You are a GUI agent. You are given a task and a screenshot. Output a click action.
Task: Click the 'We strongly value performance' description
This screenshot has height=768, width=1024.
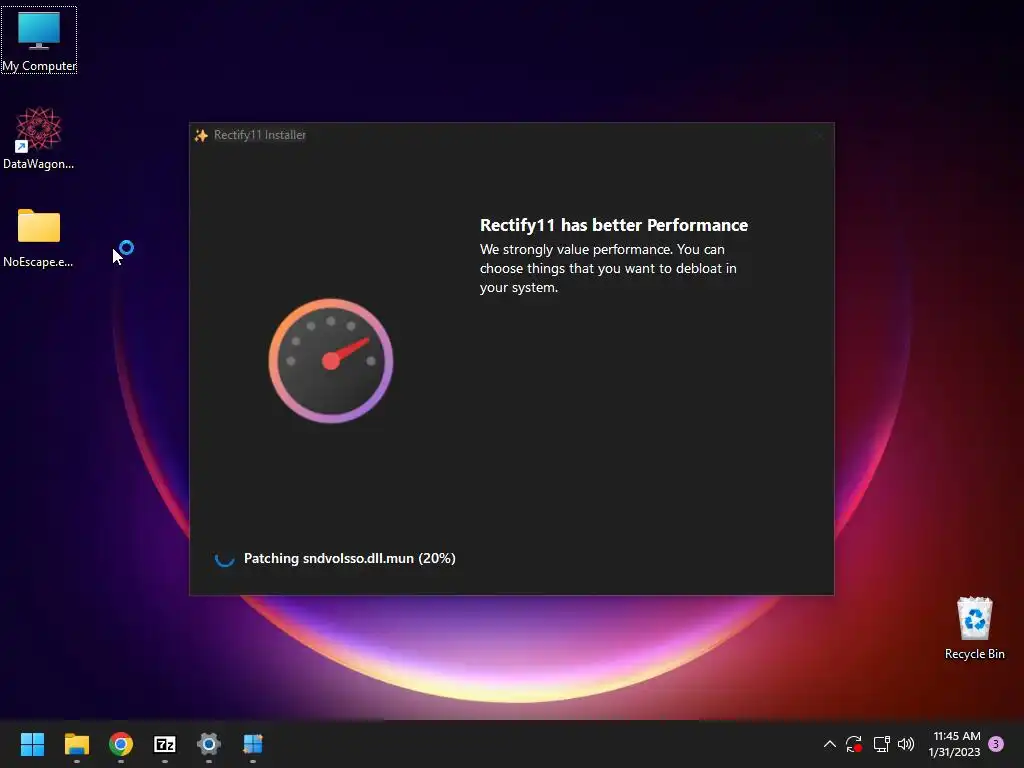(609, 268)
